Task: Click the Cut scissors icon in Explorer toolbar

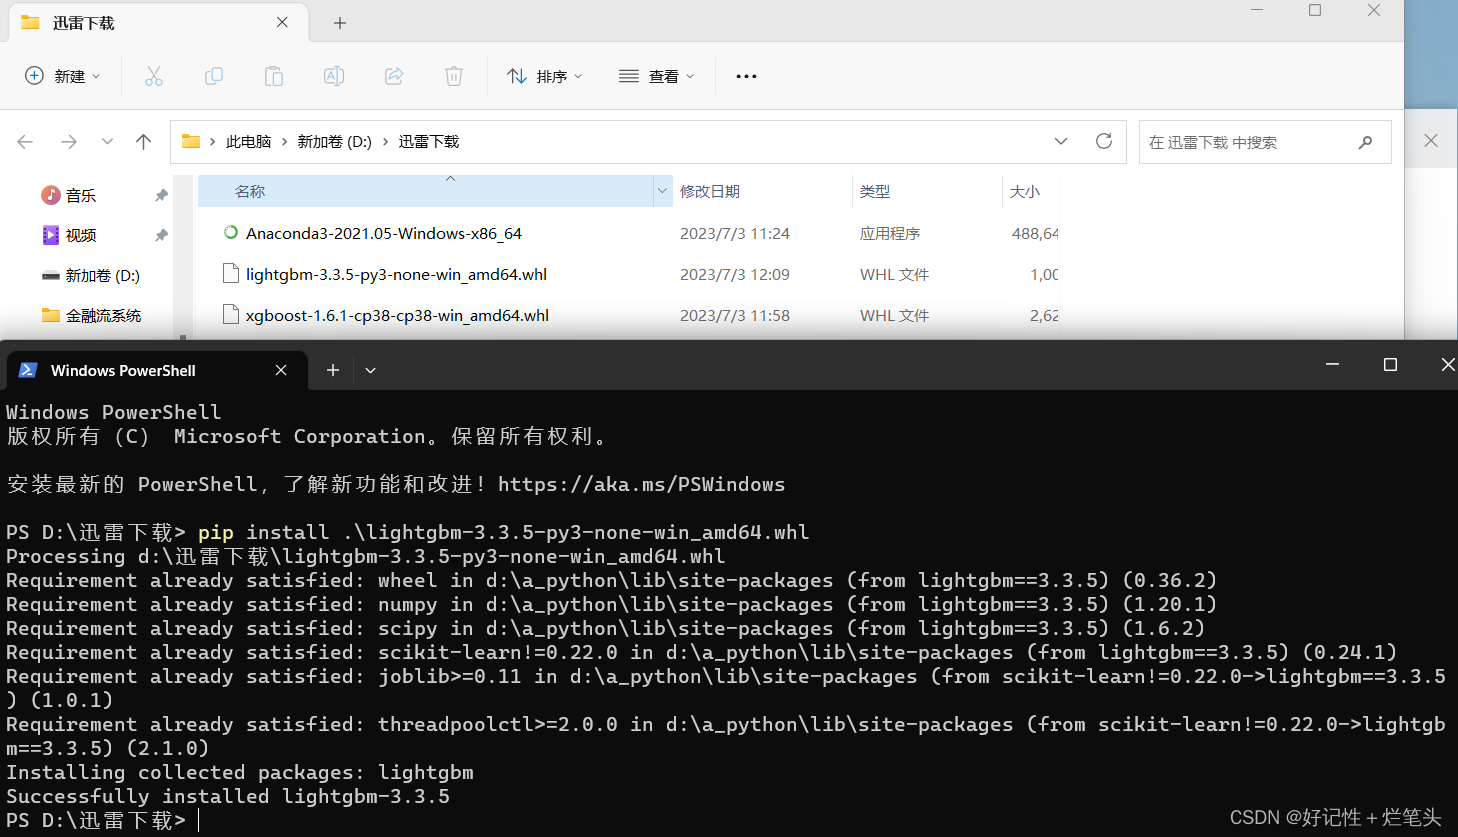Action: (153, 76)
